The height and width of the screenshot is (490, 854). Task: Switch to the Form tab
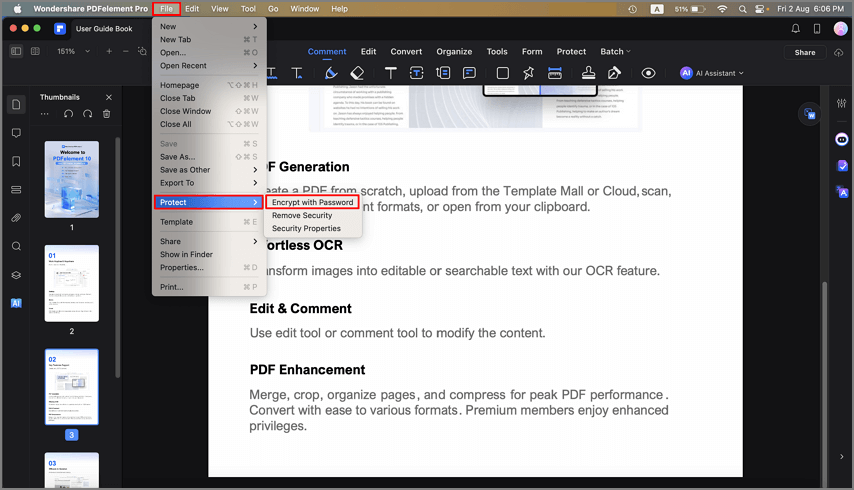point(532,51)
